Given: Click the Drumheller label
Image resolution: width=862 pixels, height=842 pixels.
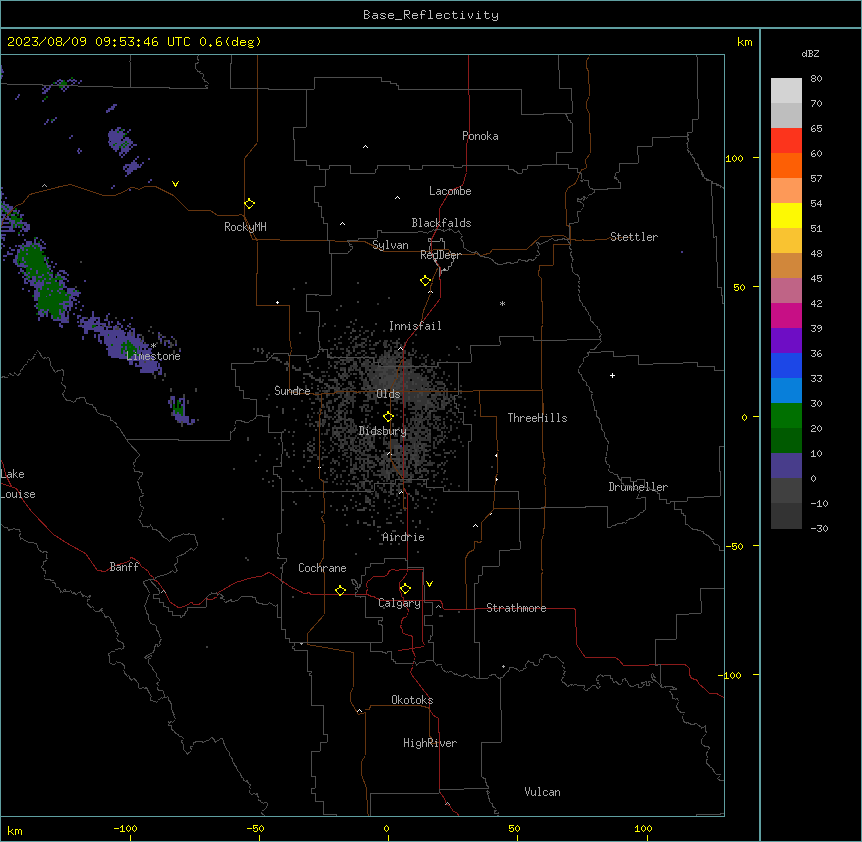Looking at the screenshot, I should pos(638,487).
